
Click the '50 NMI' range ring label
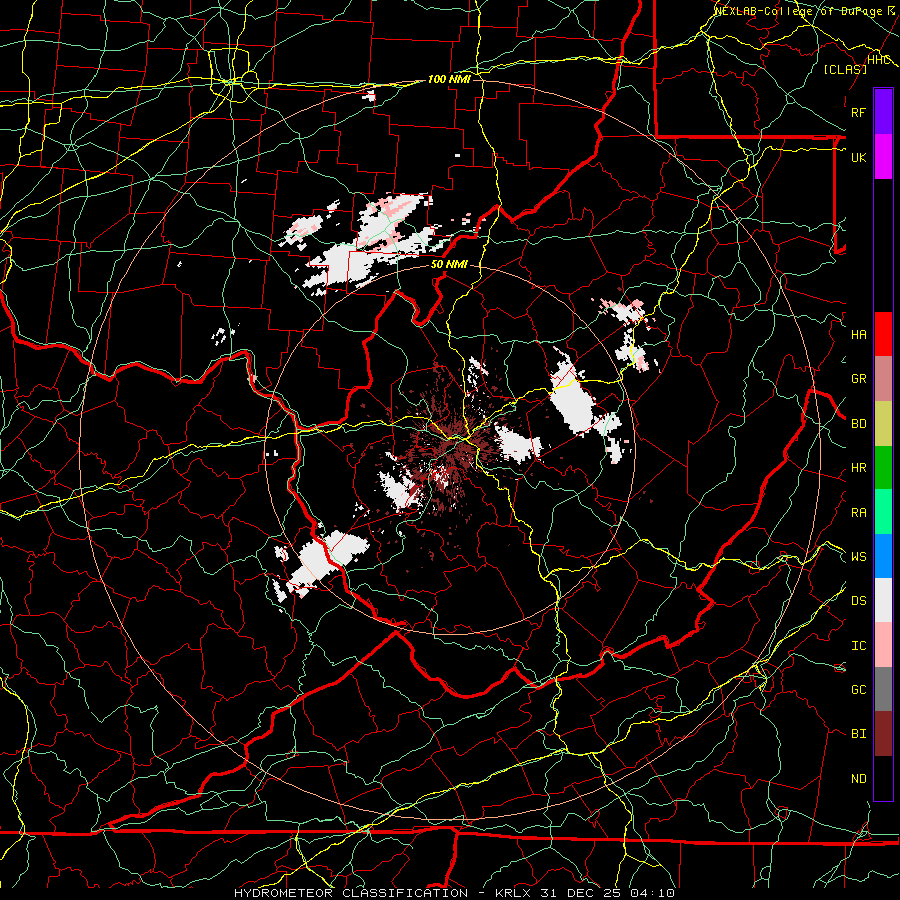coord(449,265)
